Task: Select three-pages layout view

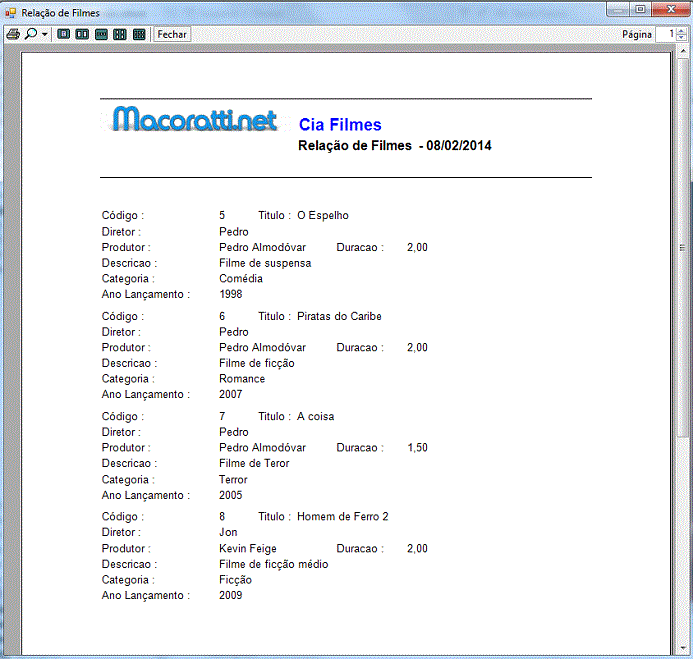Action: tap(101, 34)
